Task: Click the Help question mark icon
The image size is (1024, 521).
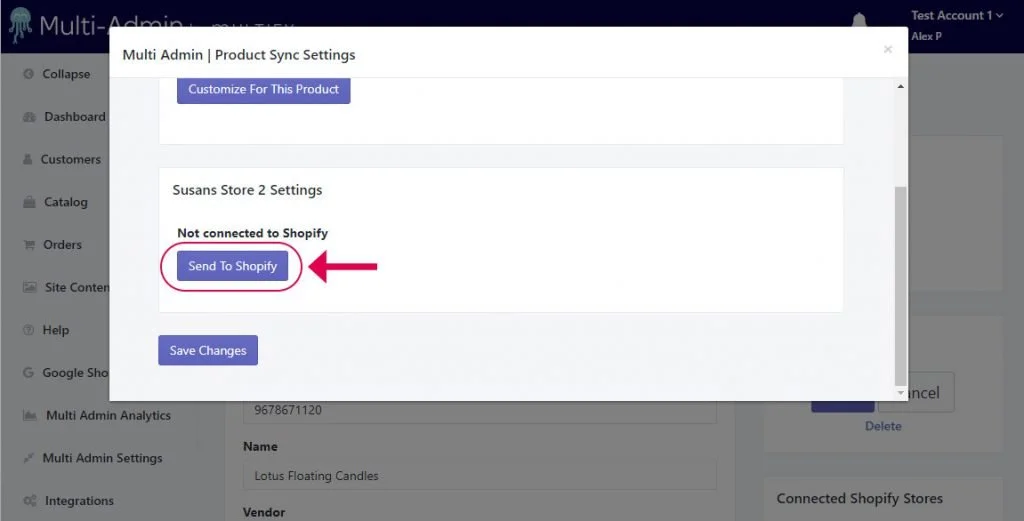Action: 28,330
